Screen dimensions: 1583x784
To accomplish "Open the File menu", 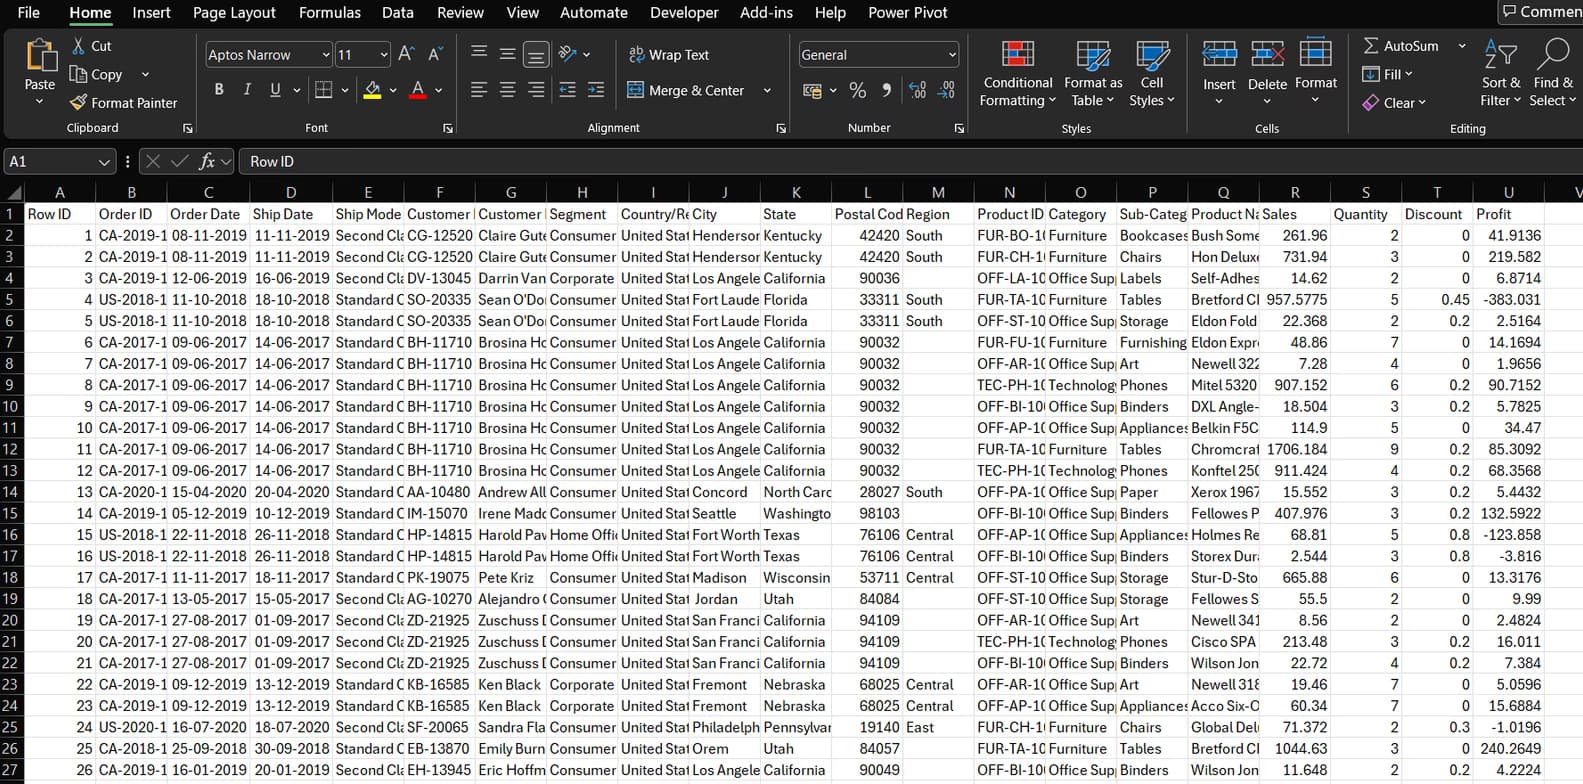I will 29,12.
